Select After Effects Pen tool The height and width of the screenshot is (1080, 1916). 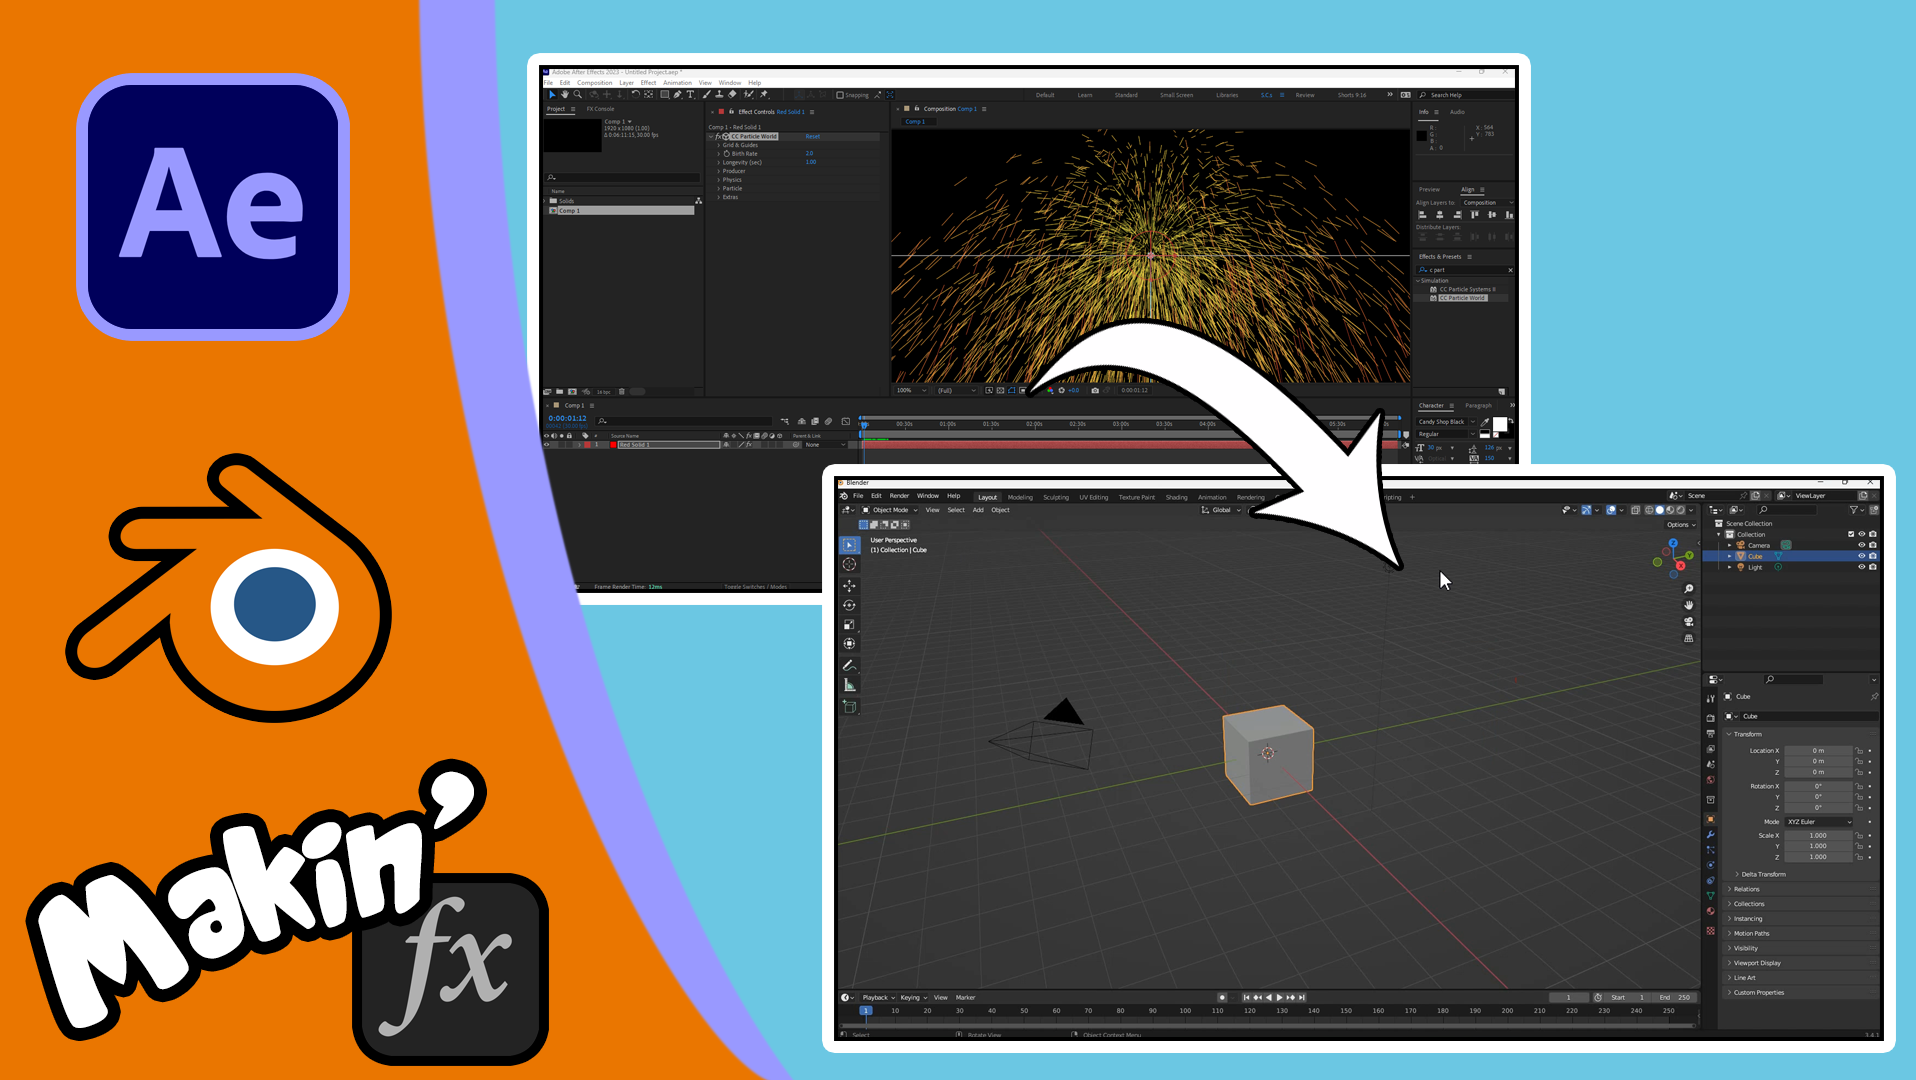click(x=677, y=95)
